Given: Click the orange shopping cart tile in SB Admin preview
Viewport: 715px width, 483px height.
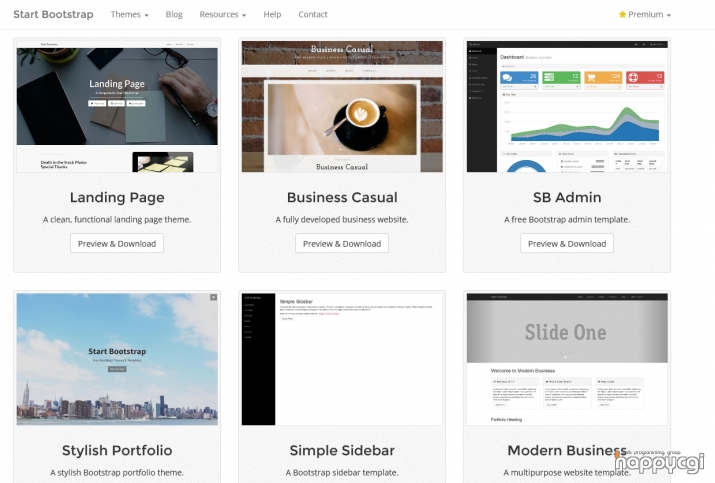Looking at the screenshot, I should [603, 80].
